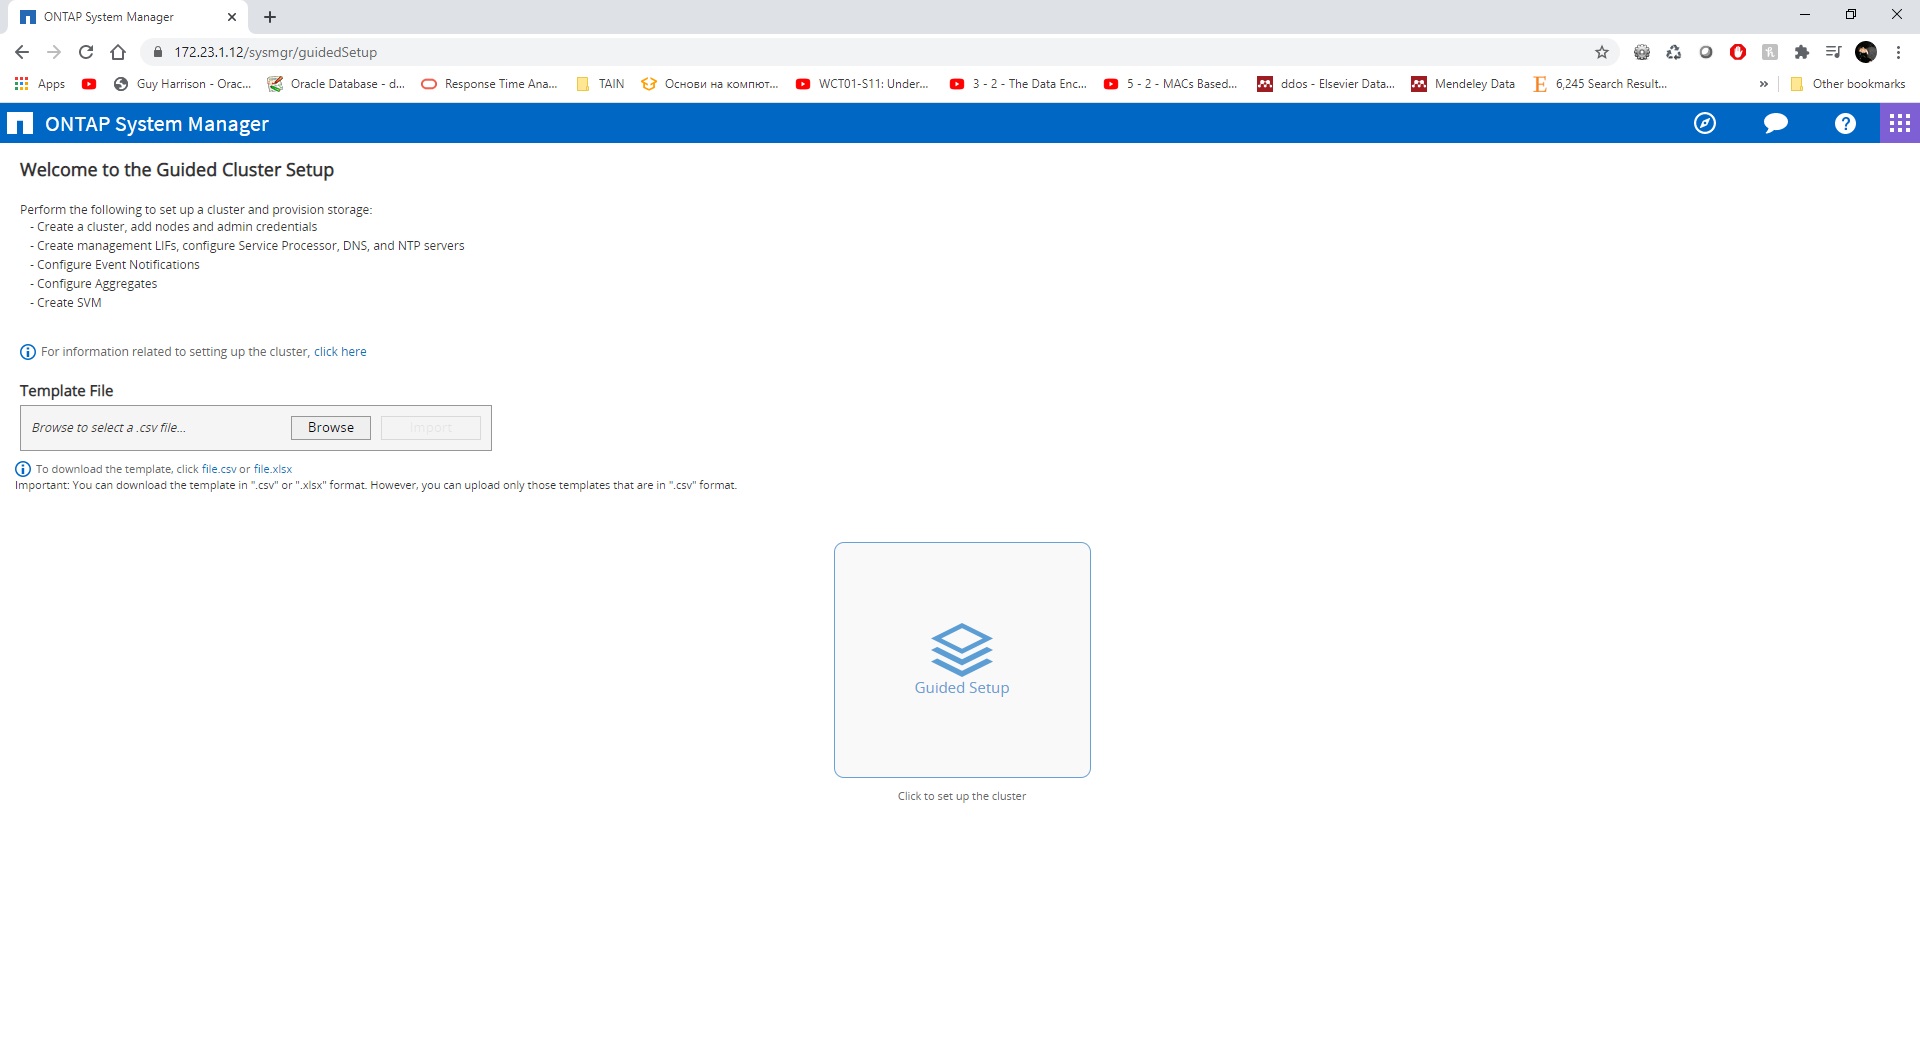Open the Chrome extensions puzzle icon
Viewport: 1920px width, 1040px height.
pyautogui.click(x=1802, y=52)
